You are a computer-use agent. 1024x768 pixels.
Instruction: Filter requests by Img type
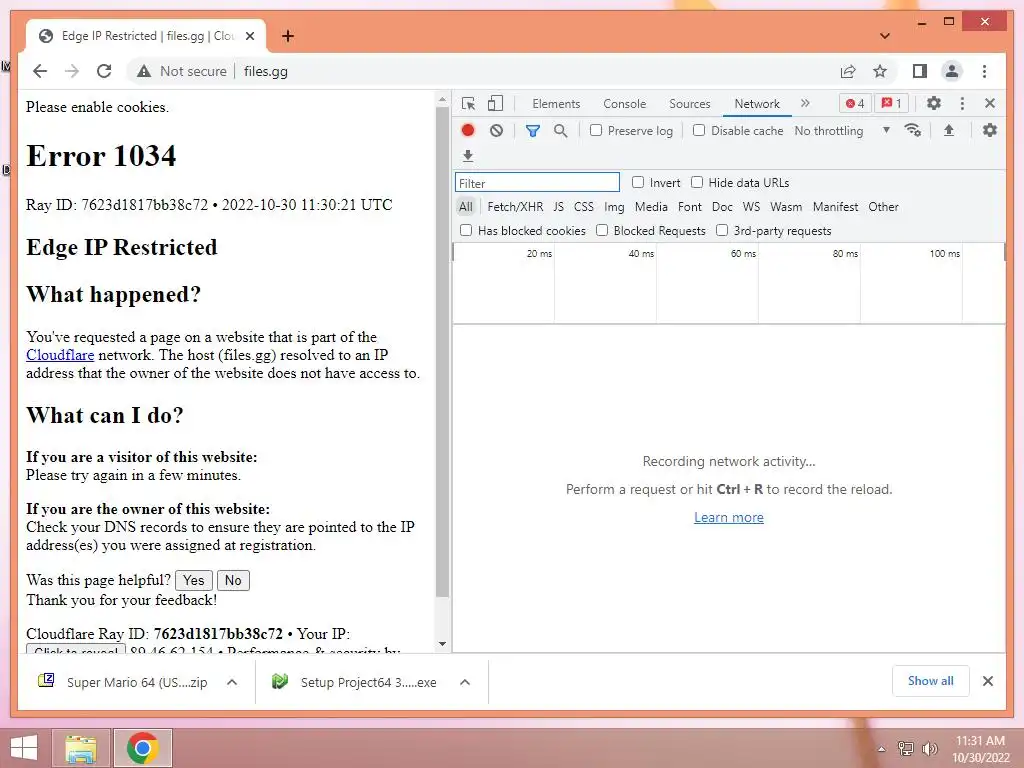[614, 207]
